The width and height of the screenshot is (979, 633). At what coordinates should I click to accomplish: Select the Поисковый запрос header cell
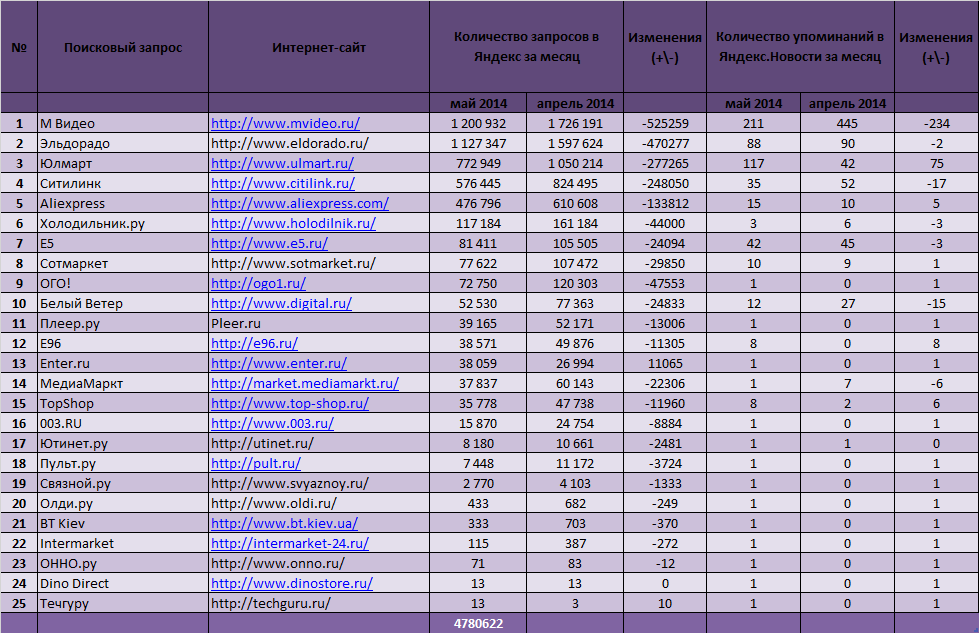[123, 47]
